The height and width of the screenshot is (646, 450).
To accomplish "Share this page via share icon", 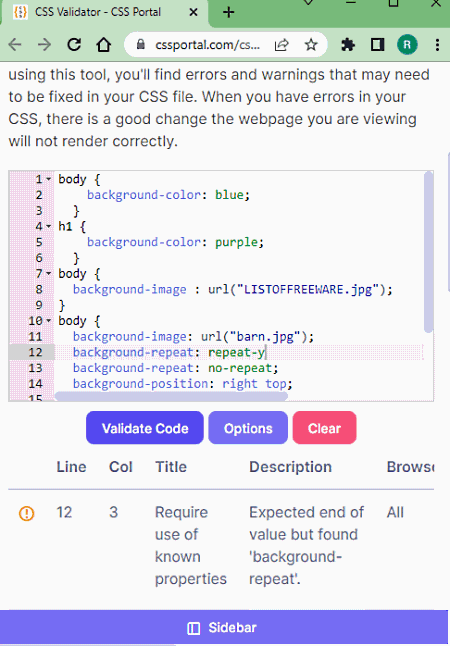I will click(281, 44).
